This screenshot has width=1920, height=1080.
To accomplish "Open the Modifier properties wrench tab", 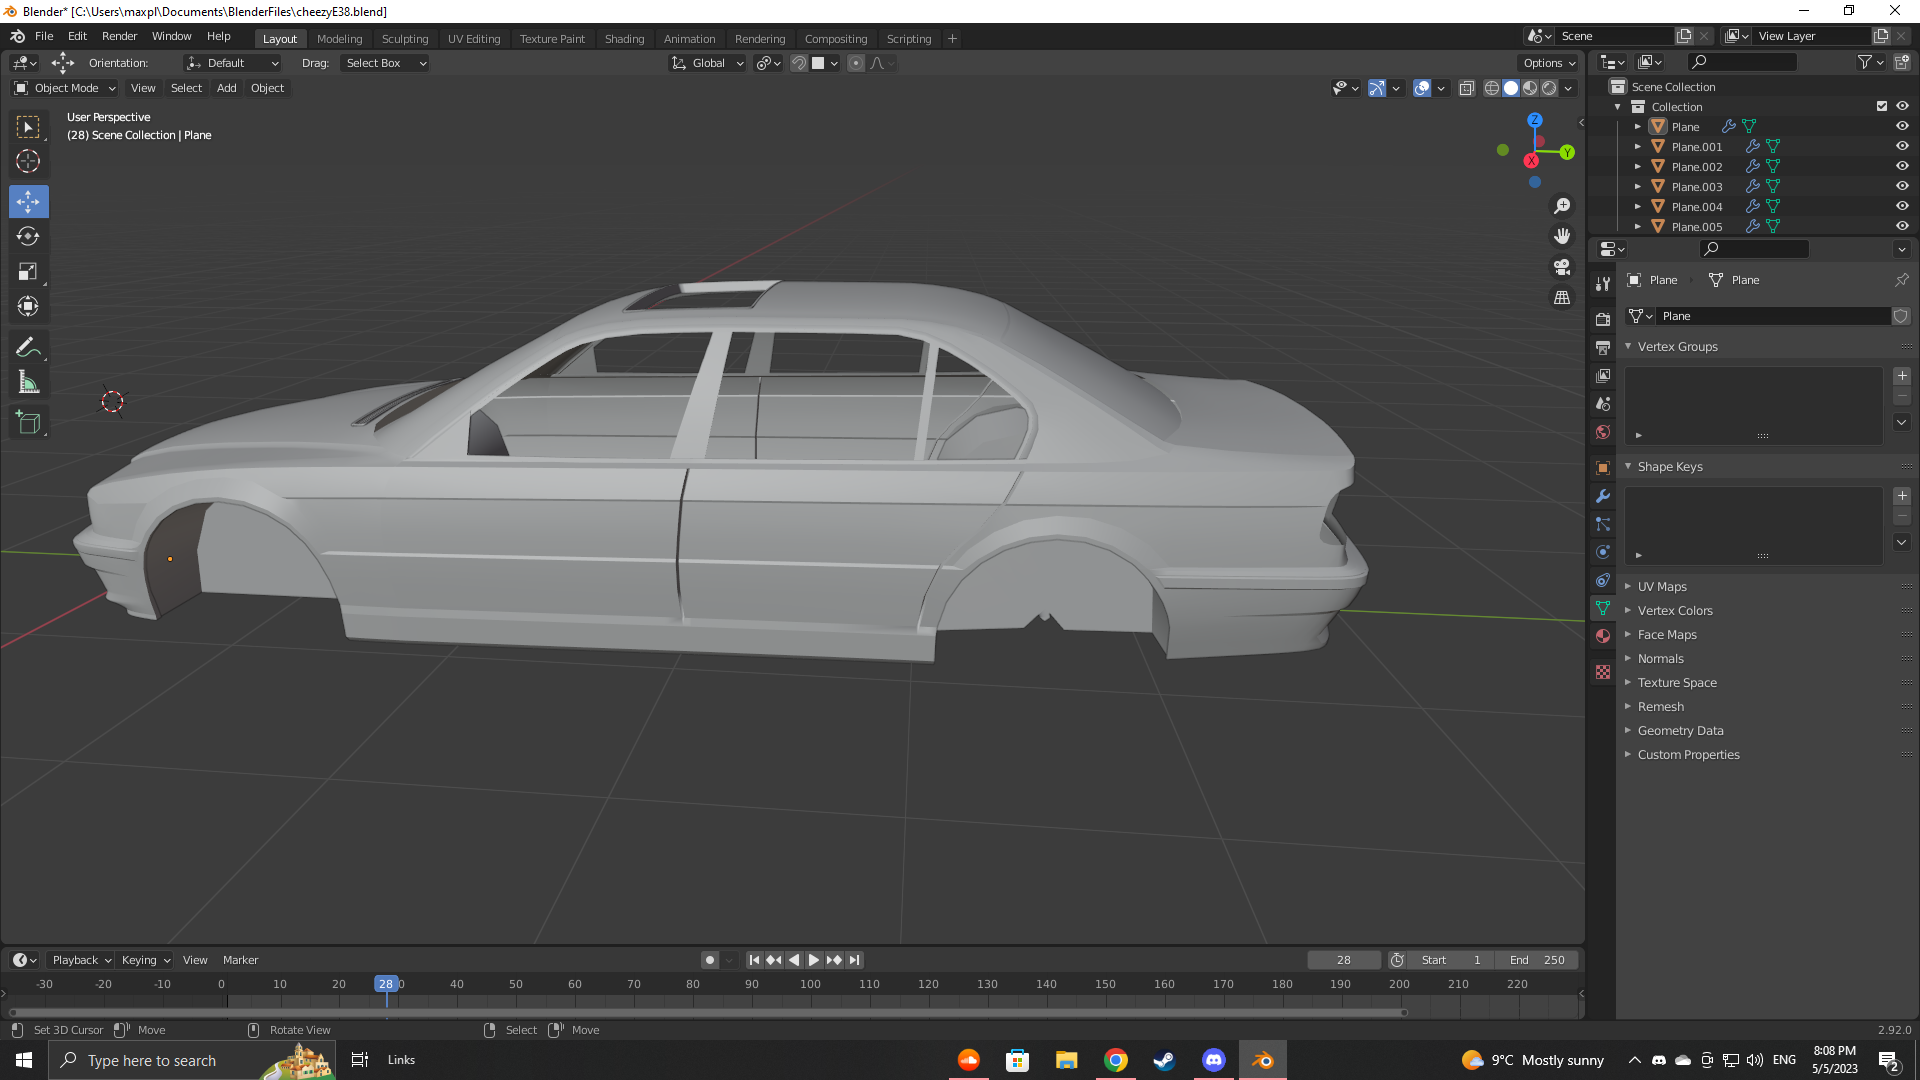I will pyautogui.click(x=1603, y=496).
